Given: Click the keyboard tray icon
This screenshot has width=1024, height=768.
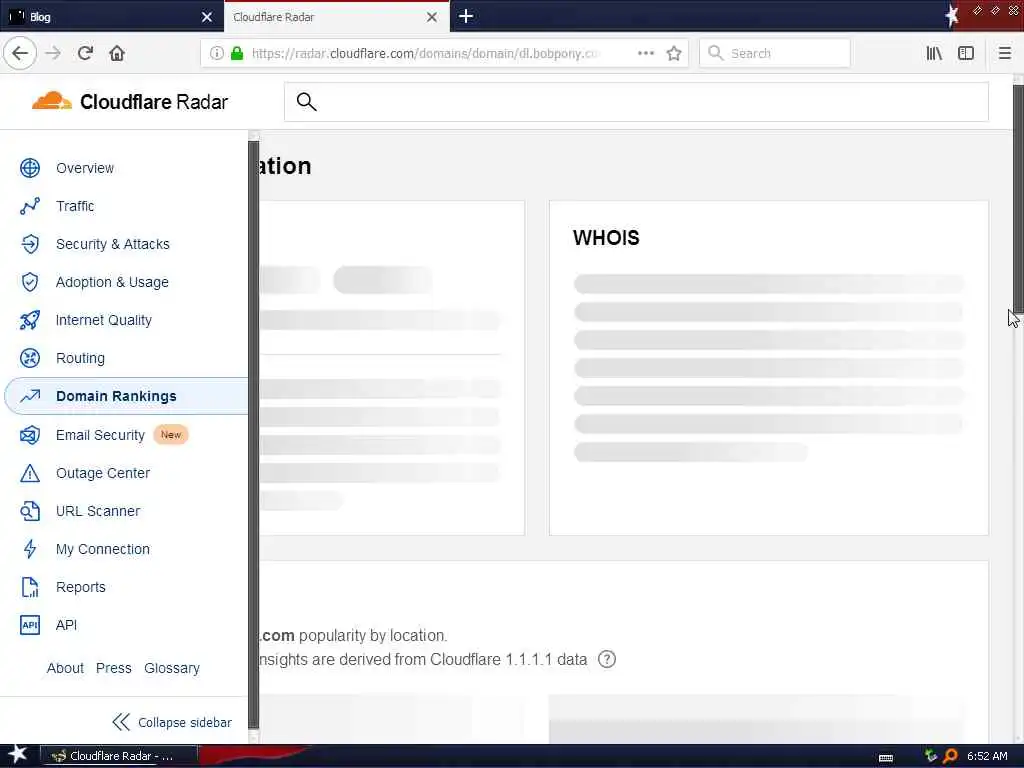Looking at the screenshot, I should (886, 758).
